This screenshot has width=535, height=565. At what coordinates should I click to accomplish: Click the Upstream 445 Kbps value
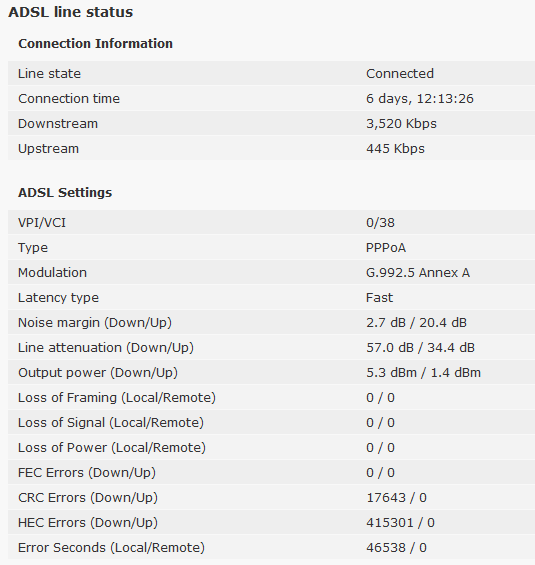pos(395,149)
